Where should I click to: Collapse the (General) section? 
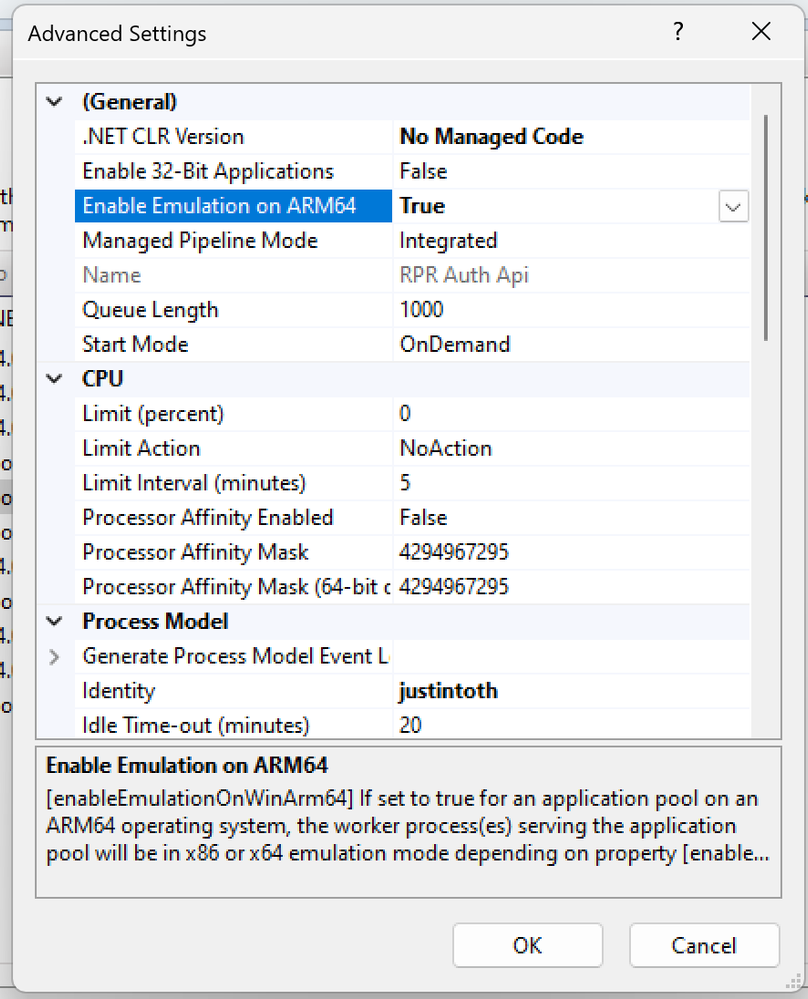tap(55, 101)
